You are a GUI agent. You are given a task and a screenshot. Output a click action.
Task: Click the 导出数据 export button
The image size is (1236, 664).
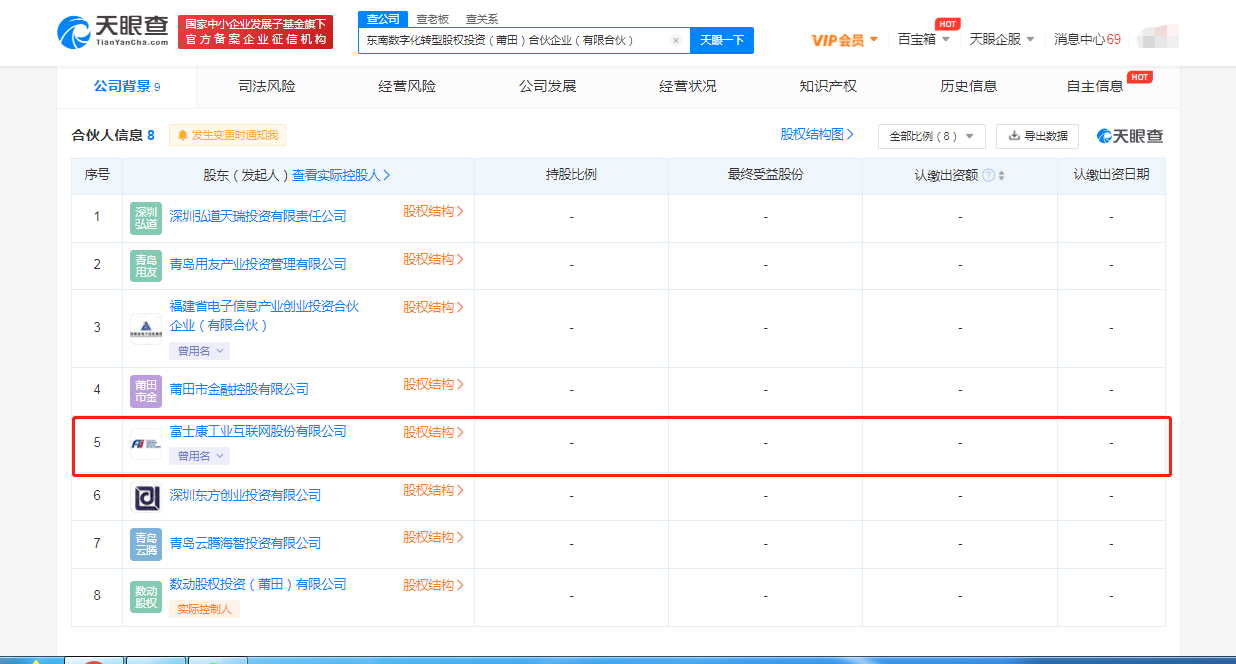click(x=1037, y=136)
